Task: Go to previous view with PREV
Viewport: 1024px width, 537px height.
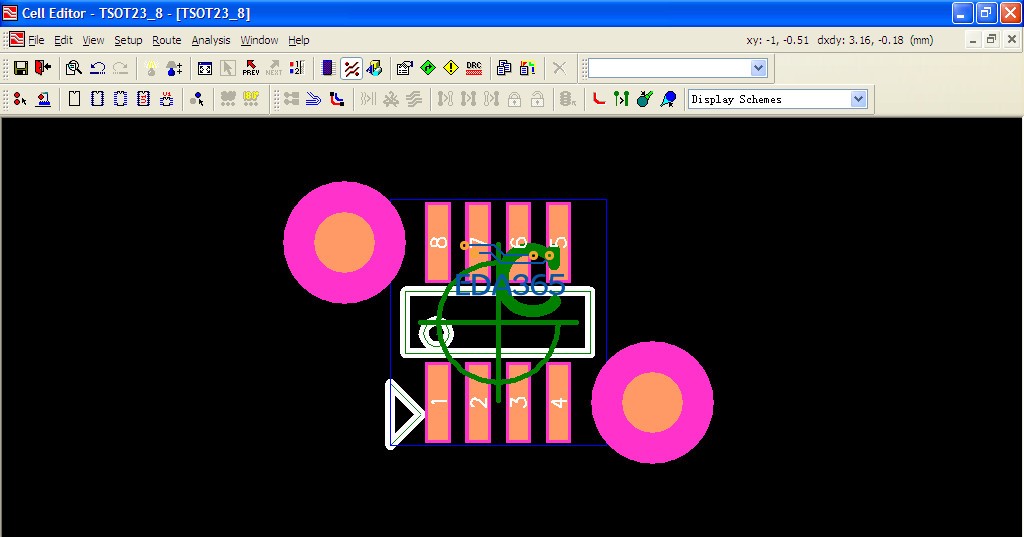Action: [x=251, y=68]
